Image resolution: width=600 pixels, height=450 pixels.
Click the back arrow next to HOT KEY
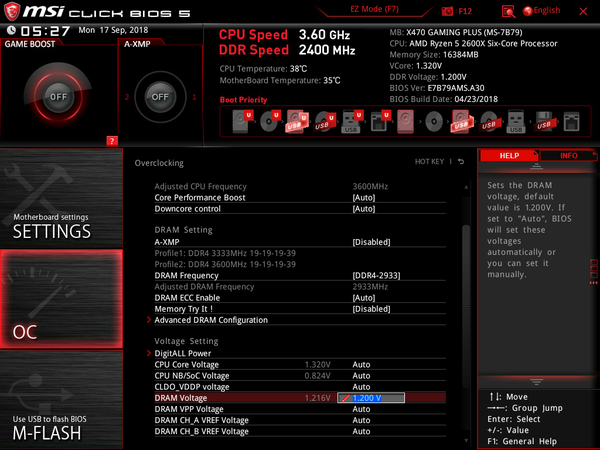pyautogui.click(x=461, y=161)
